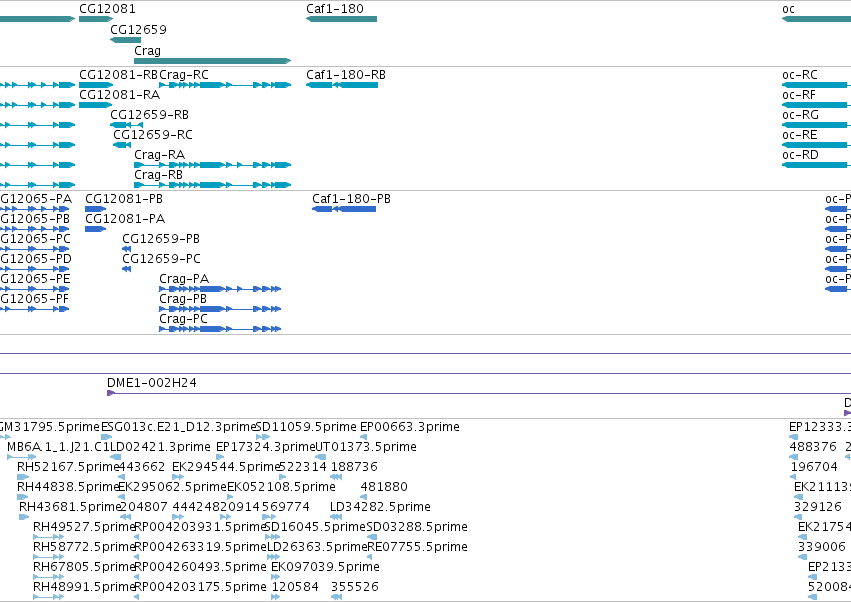The image size is (851, 602).
Task: Click EST RH44838.5prime
Action: tap(23, 497)
